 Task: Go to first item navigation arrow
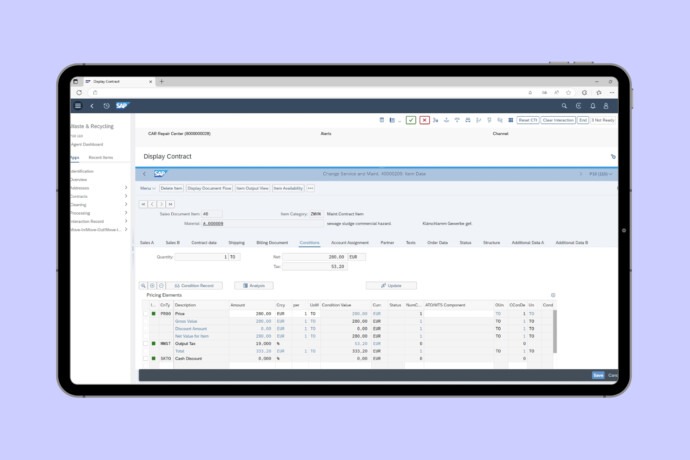[143, 203]
